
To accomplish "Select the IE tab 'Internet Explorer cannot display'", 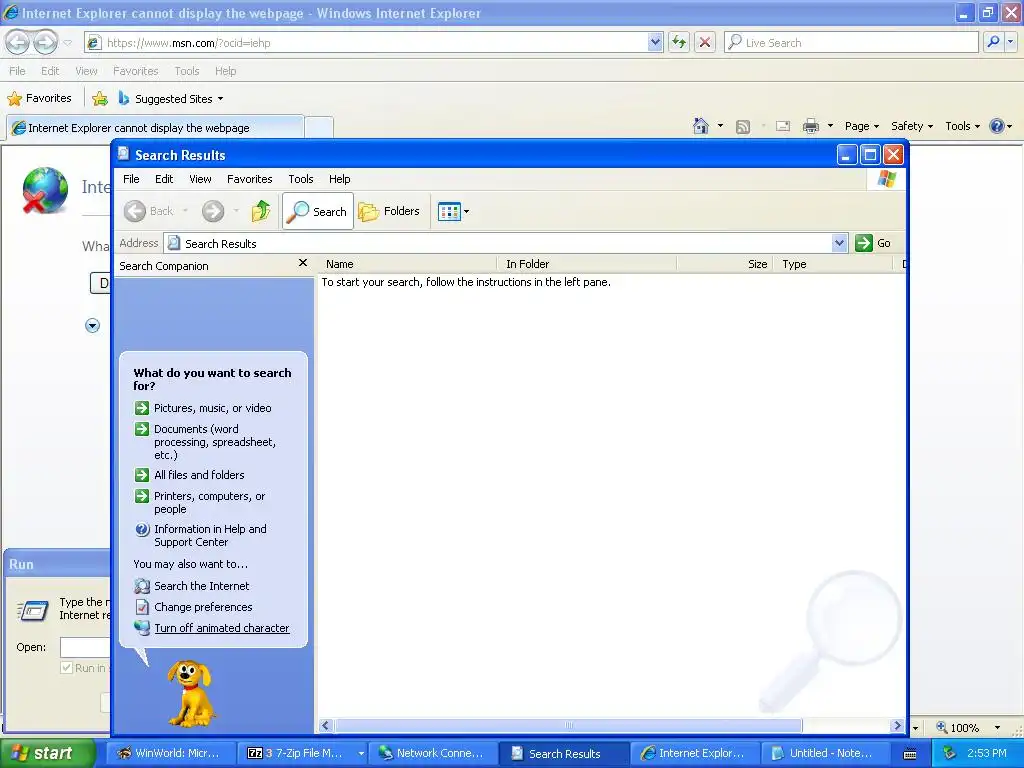I will point(155,127).
